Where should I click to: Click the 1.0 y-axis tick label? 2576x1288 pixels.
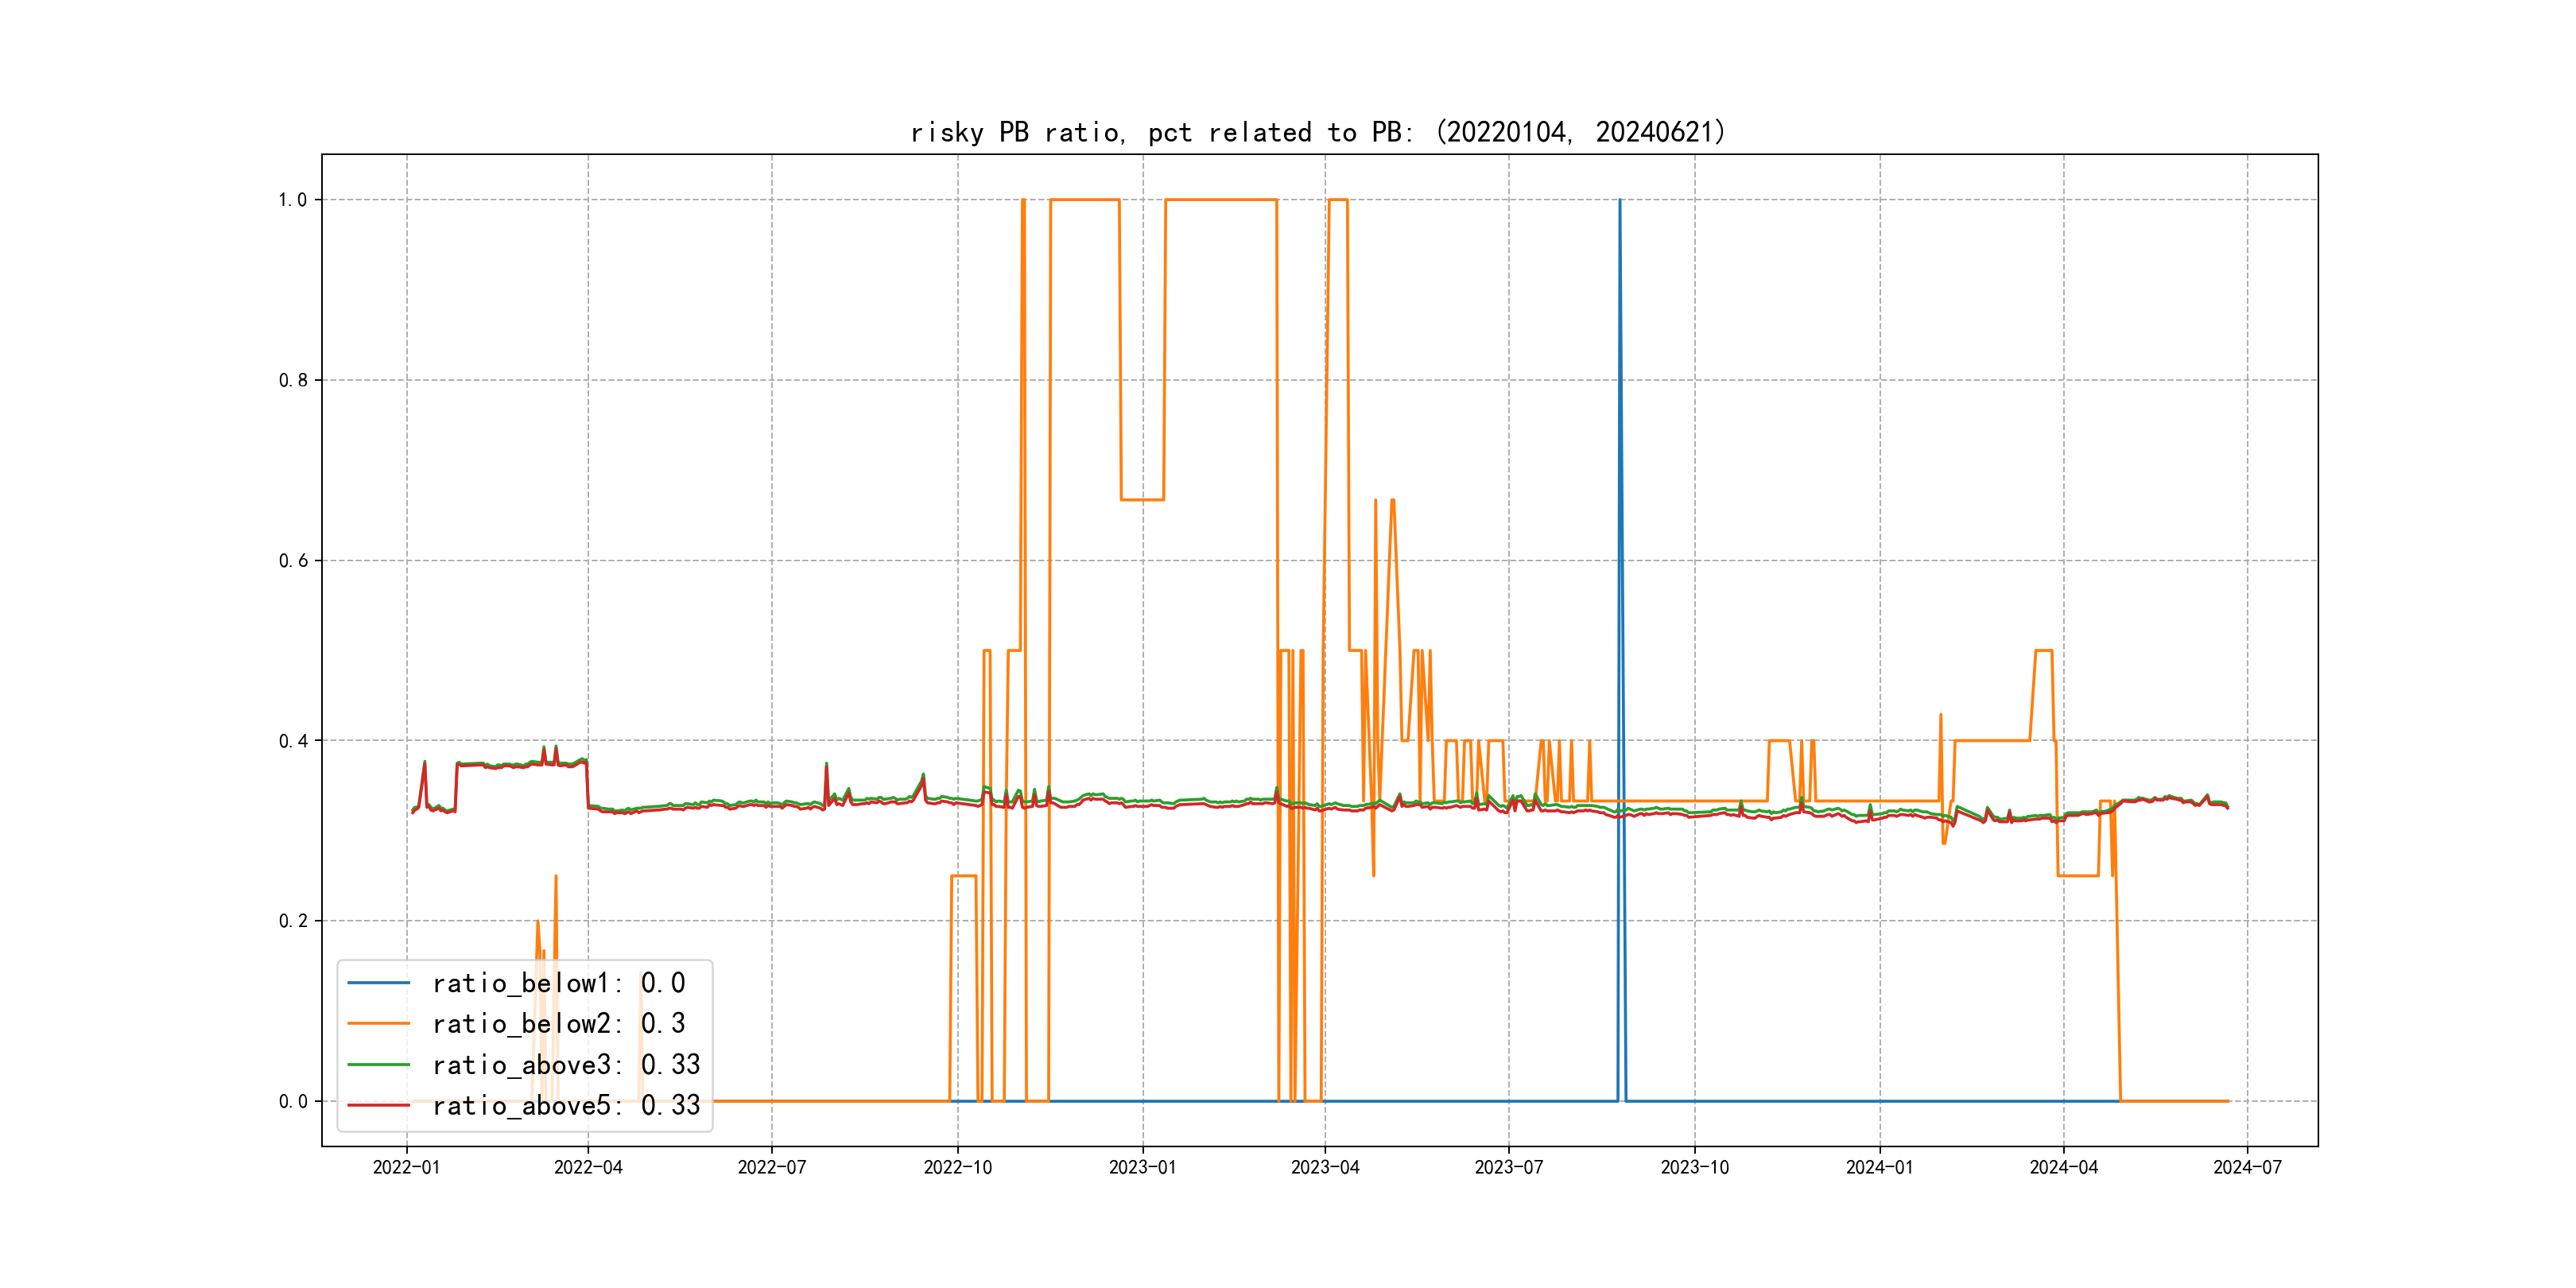(293, 200)
